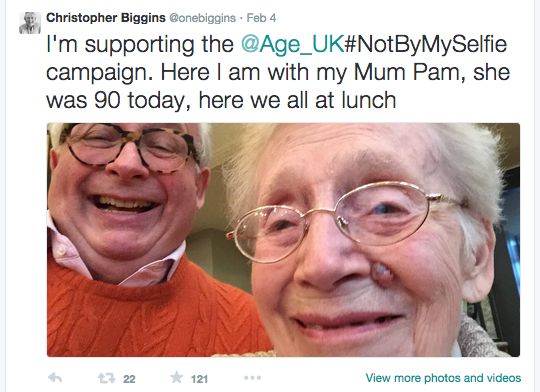Open the more options three-dot menu
This screenshot has width=540, height=392.
click(x=252, y=378)
